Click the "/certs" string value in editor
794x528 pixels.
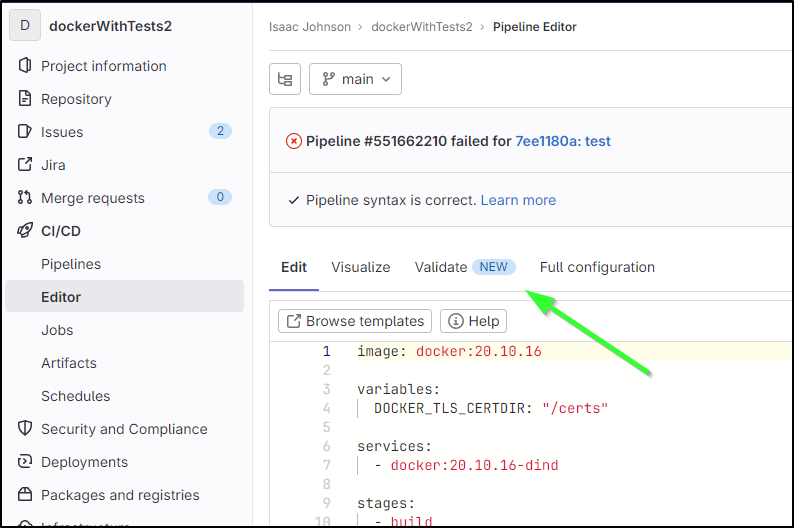pyautogui.click(x=575, y=408)
